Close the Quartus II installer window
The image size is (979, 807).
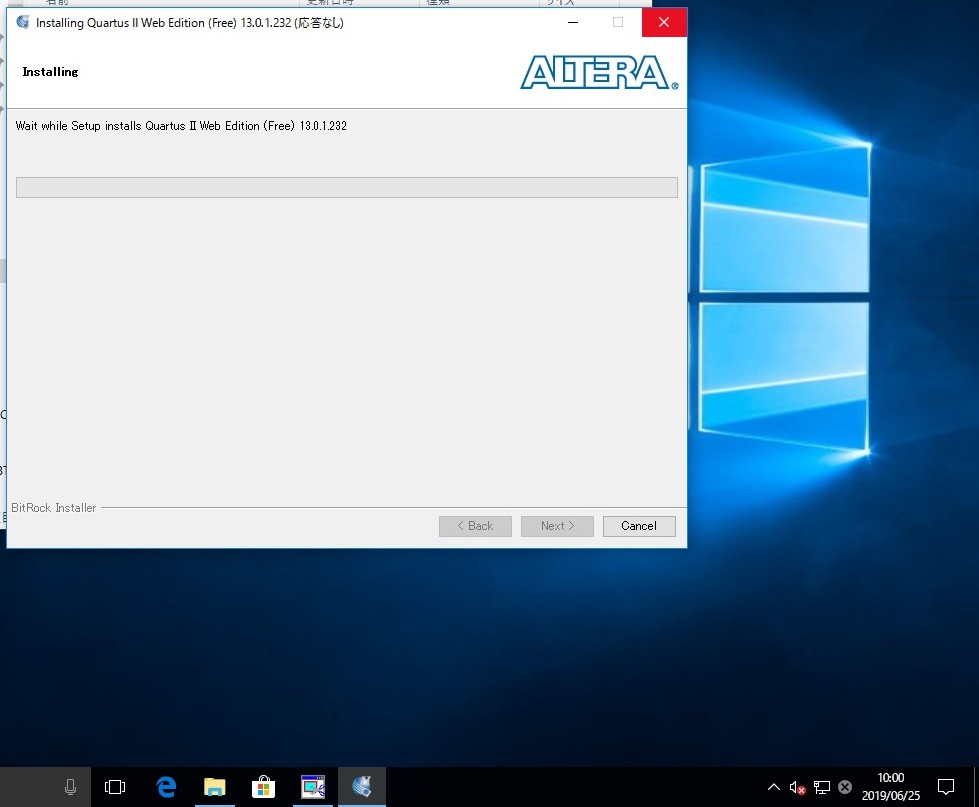click(664, 23)
